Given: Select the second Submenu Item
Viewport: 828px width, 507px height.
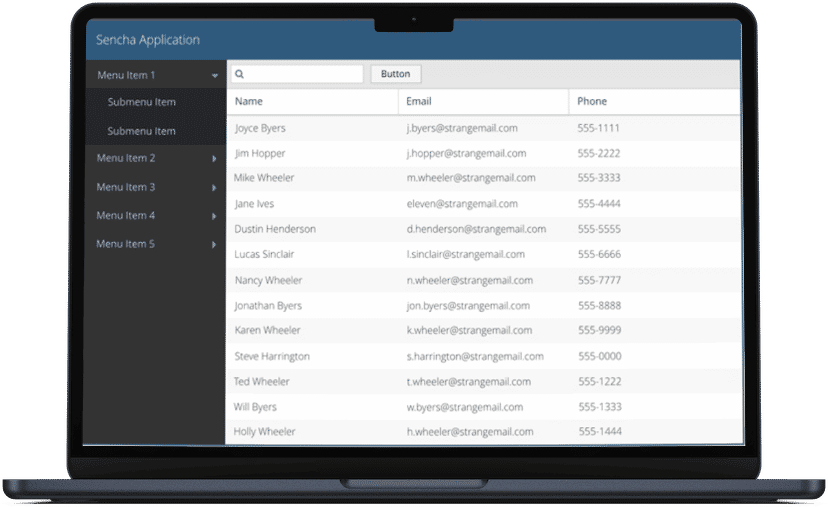Looking at the screenshot, I should (141, 131).
